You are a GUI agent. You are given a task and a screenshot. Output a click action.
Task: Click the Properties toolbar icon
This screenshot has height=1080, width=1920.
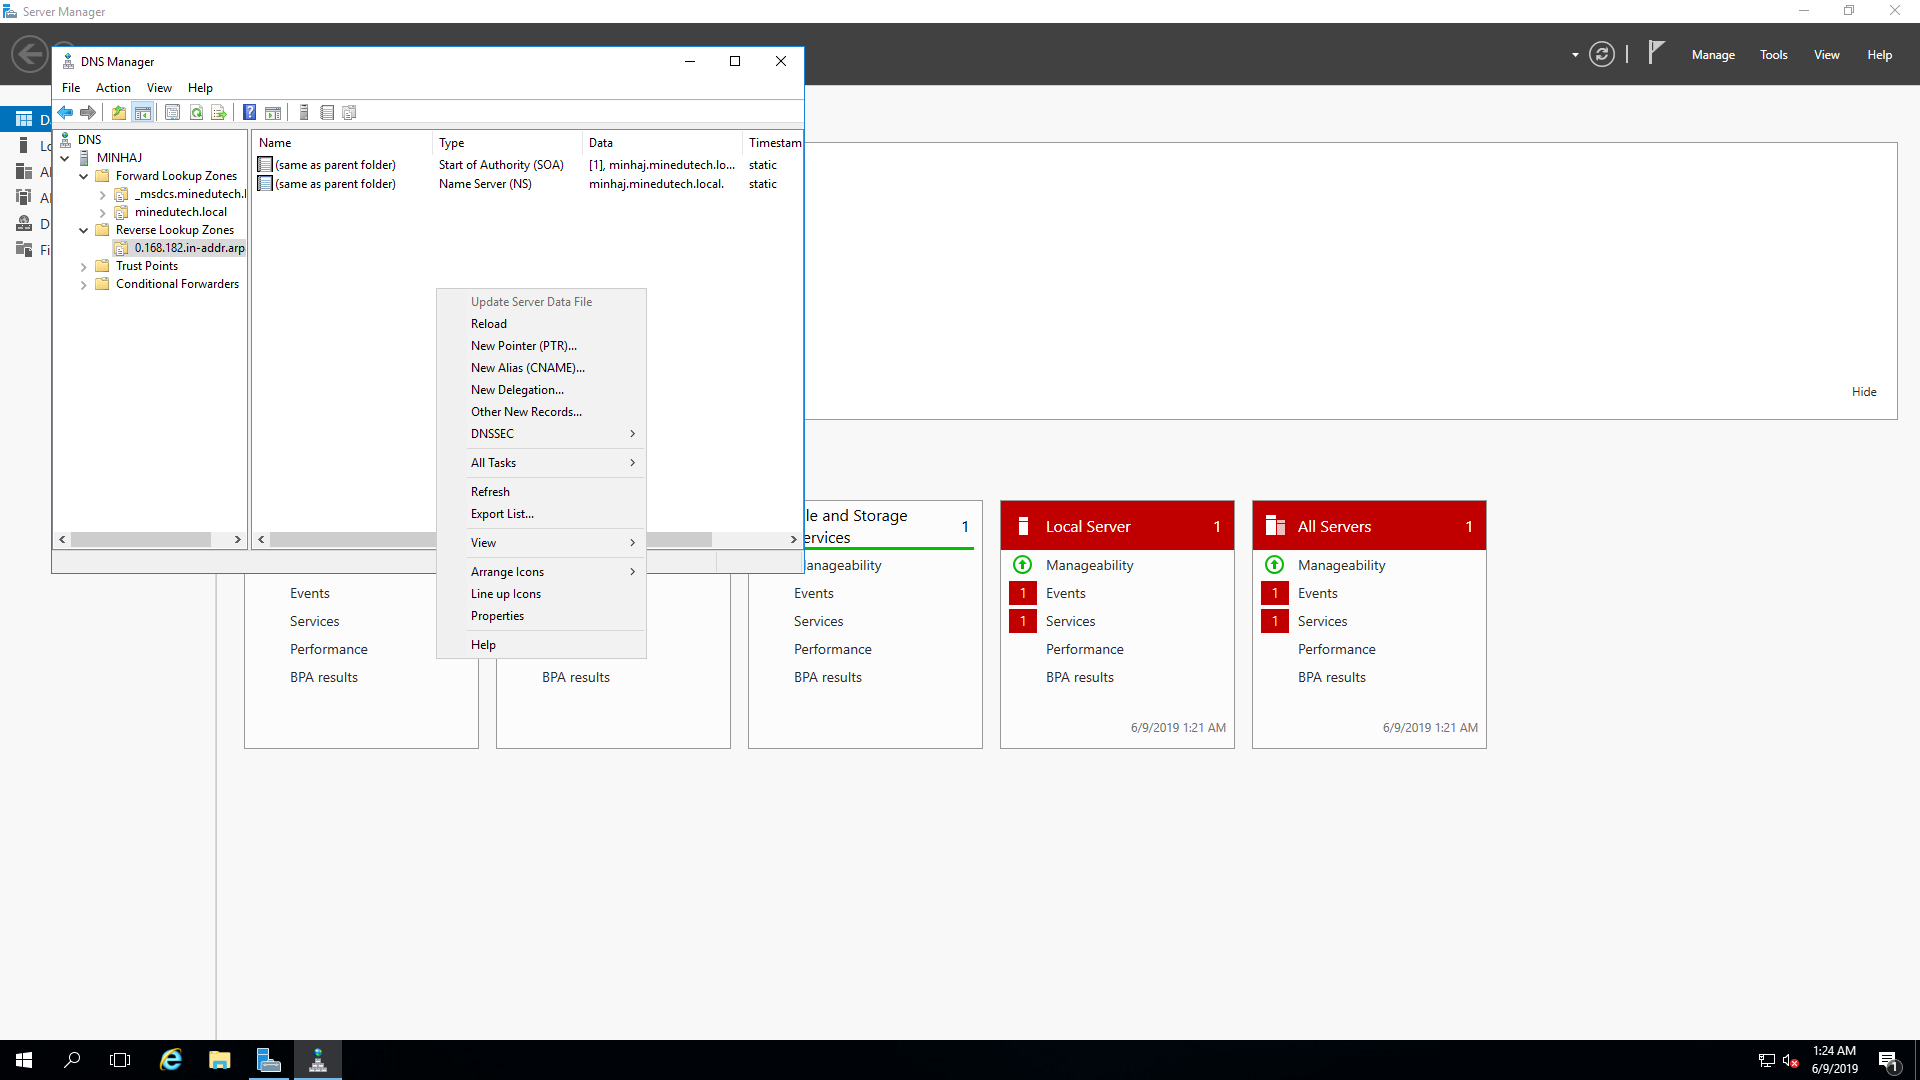[172, 112]
